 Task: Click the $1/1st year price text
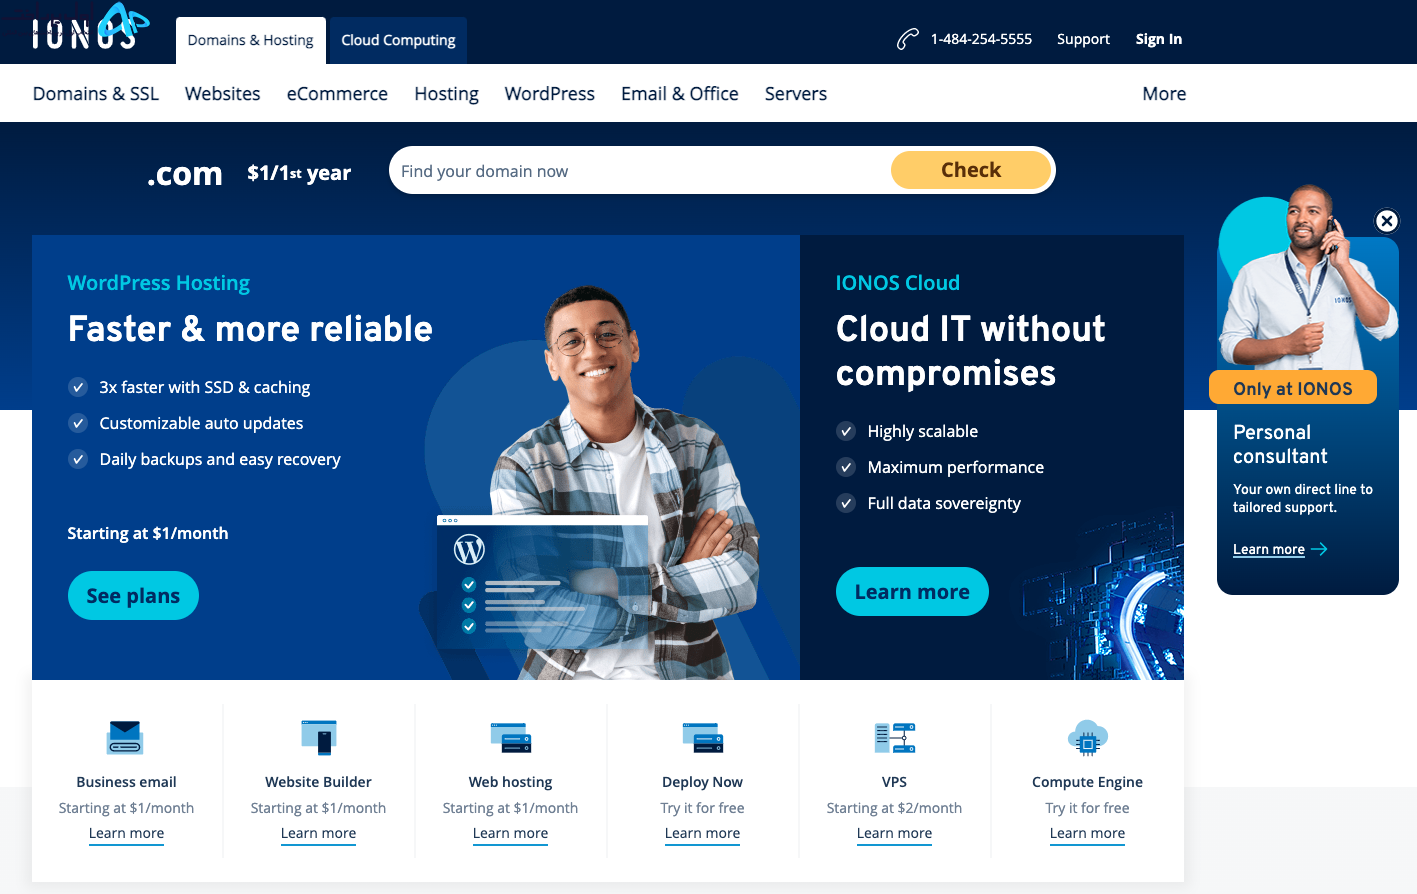[299, 173]
